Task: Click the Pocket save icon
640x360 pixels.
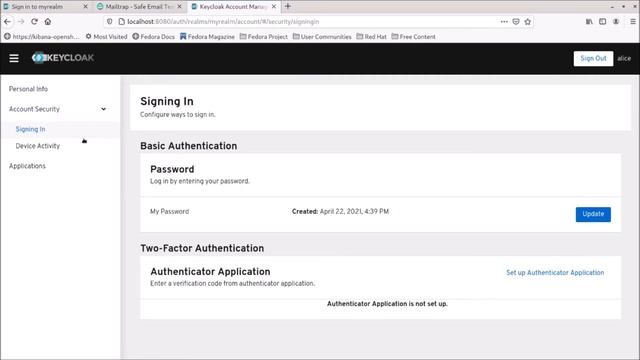Action: point(516,22)
